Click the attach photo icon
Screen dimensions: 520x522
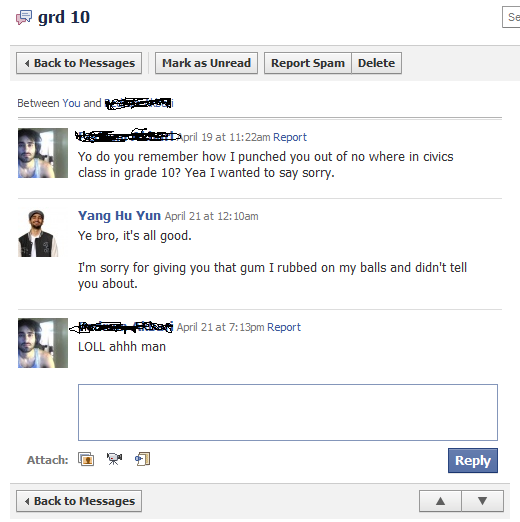click(86, 459)
